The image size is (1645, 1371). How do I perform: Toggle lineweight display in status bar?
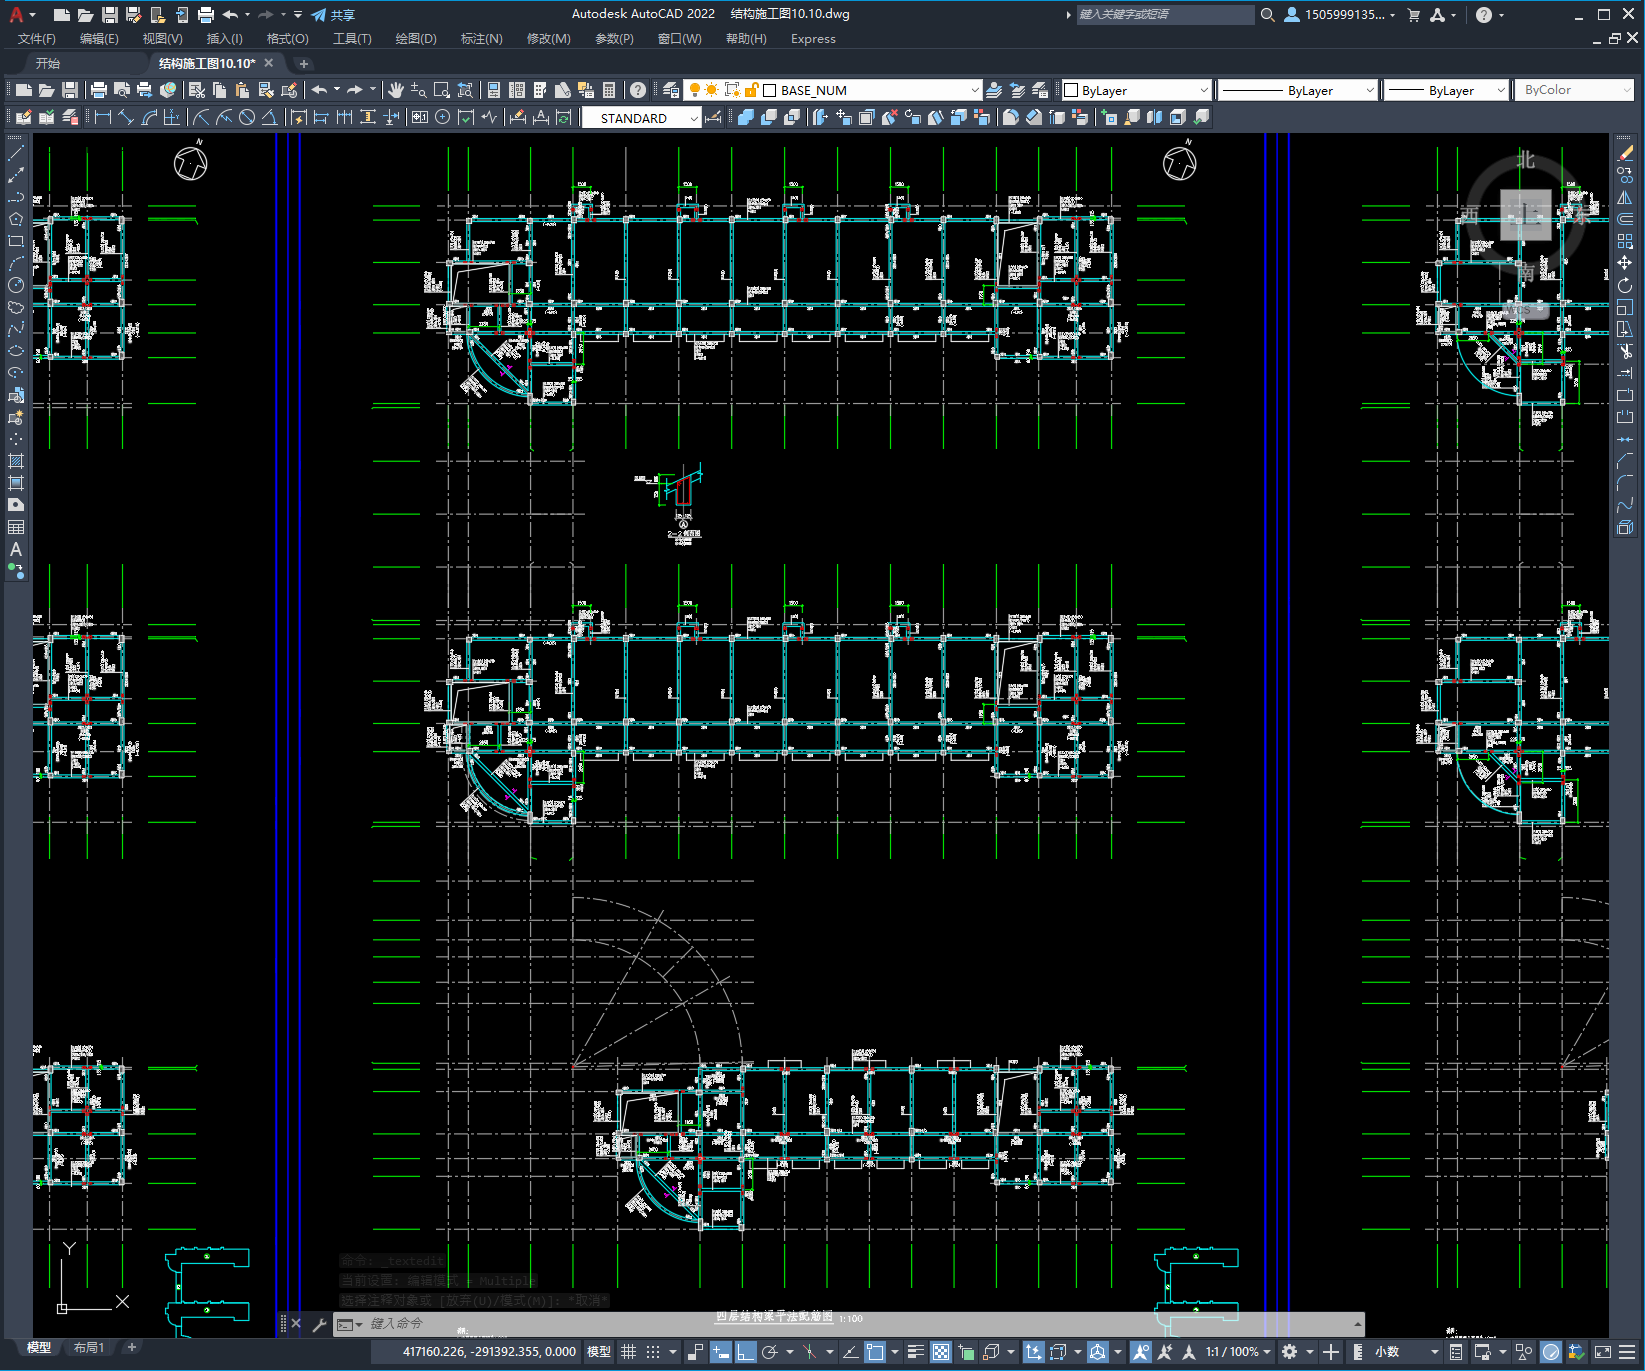[x=915, y=1352]
